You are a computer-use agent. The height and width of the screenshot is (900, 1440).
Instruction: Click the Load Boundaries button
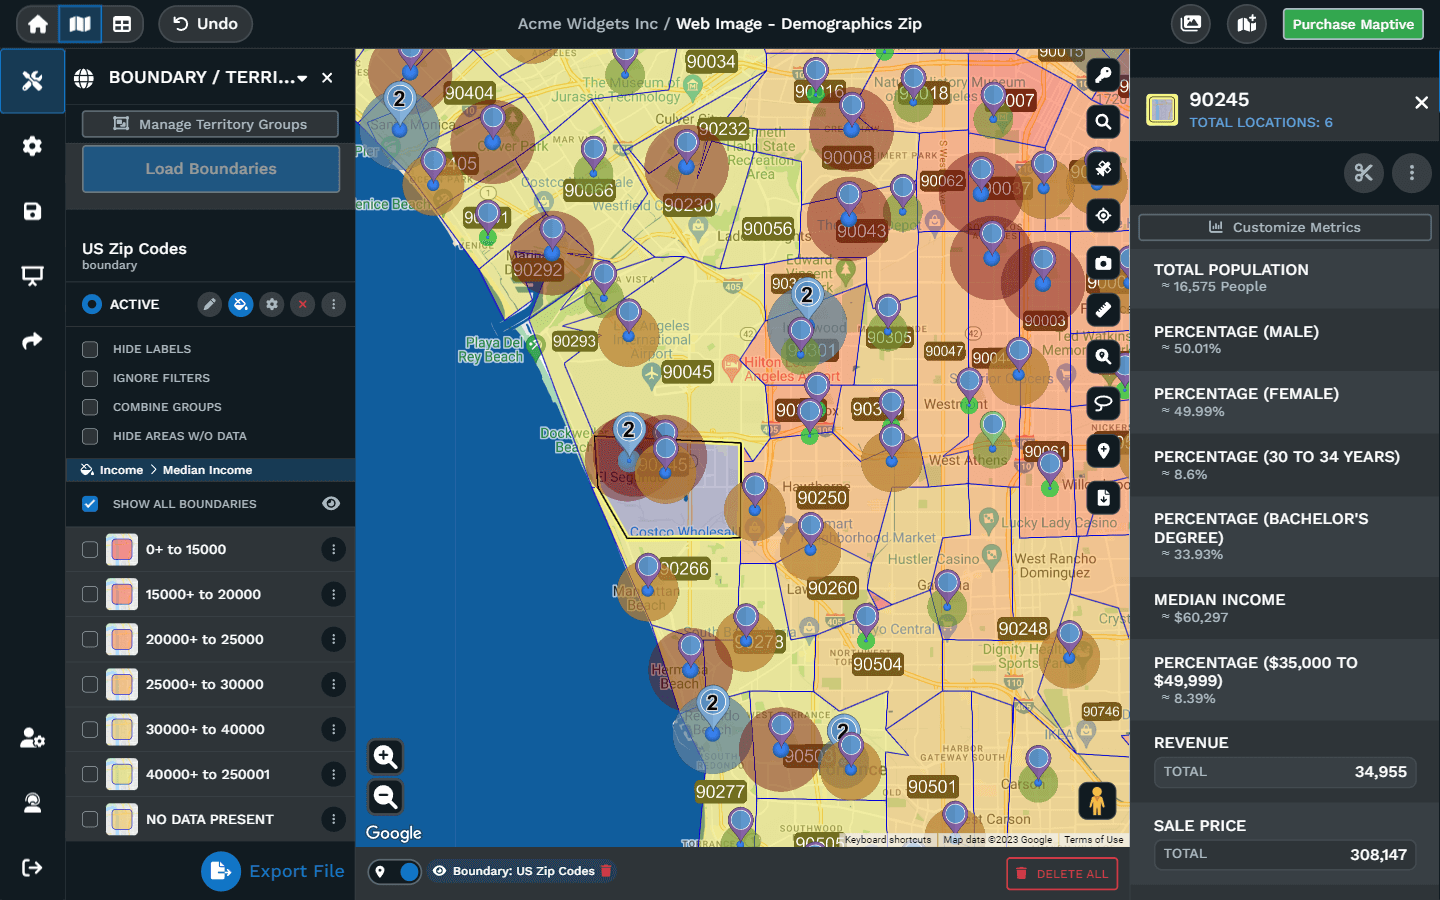211,169
